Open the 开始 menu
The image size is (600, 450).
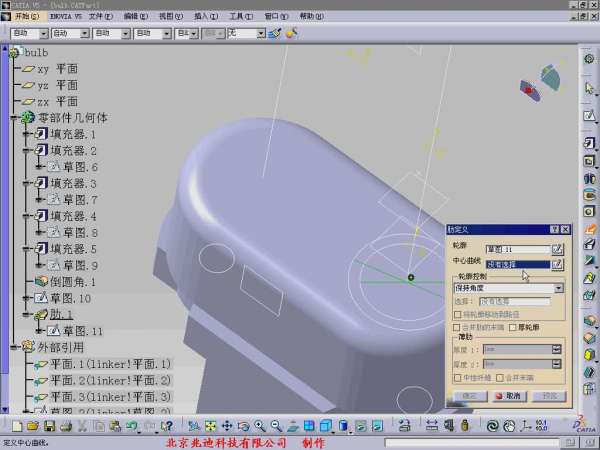point(27,16)
